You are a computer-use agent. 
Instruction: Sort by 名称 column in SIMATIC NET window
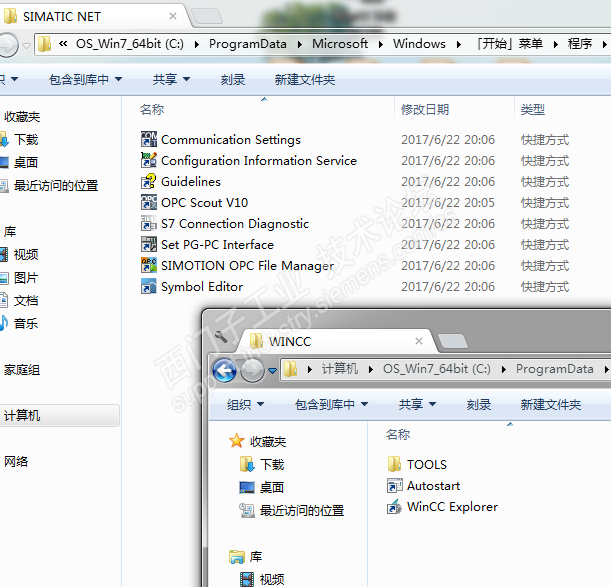click(152, 110)
